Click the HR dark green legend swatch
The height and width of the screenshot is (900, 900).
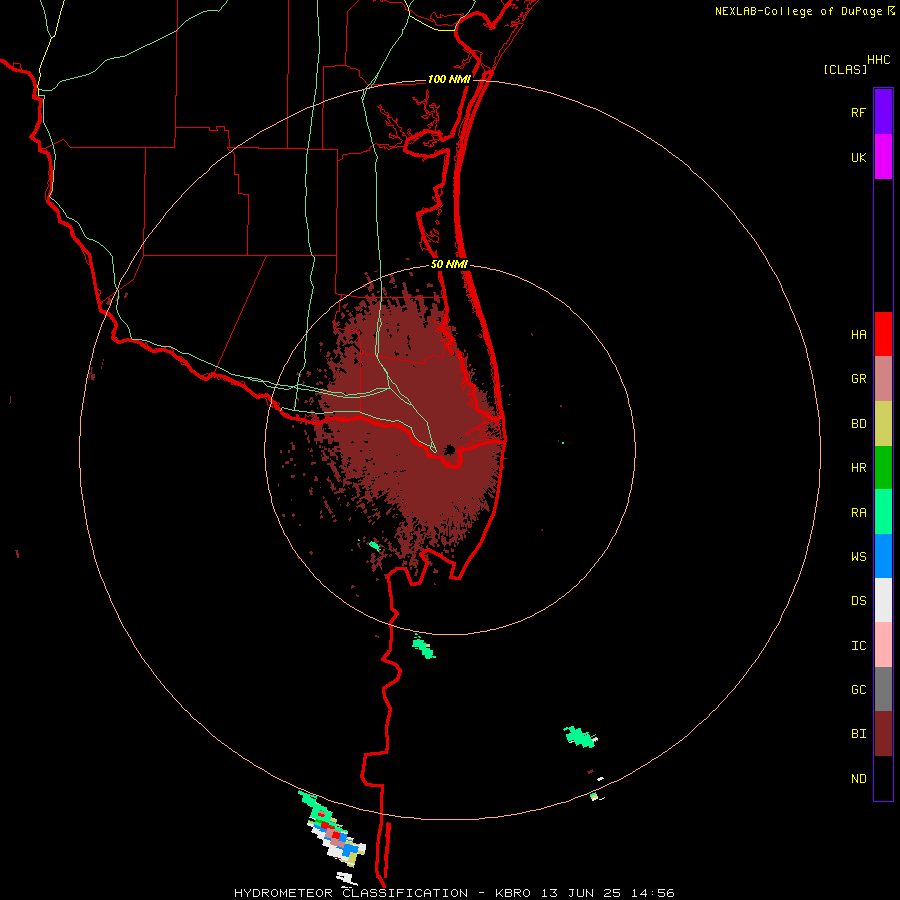click(883, 467)
